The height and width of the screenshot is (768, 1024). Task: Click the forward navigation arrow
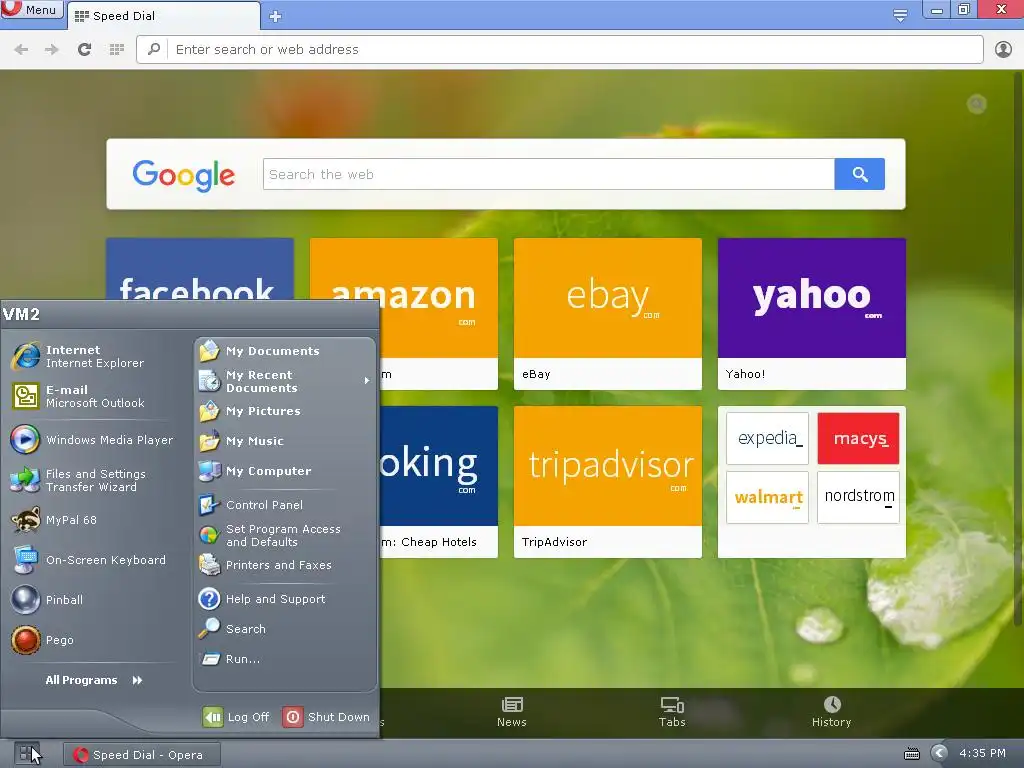pos(52,50)
